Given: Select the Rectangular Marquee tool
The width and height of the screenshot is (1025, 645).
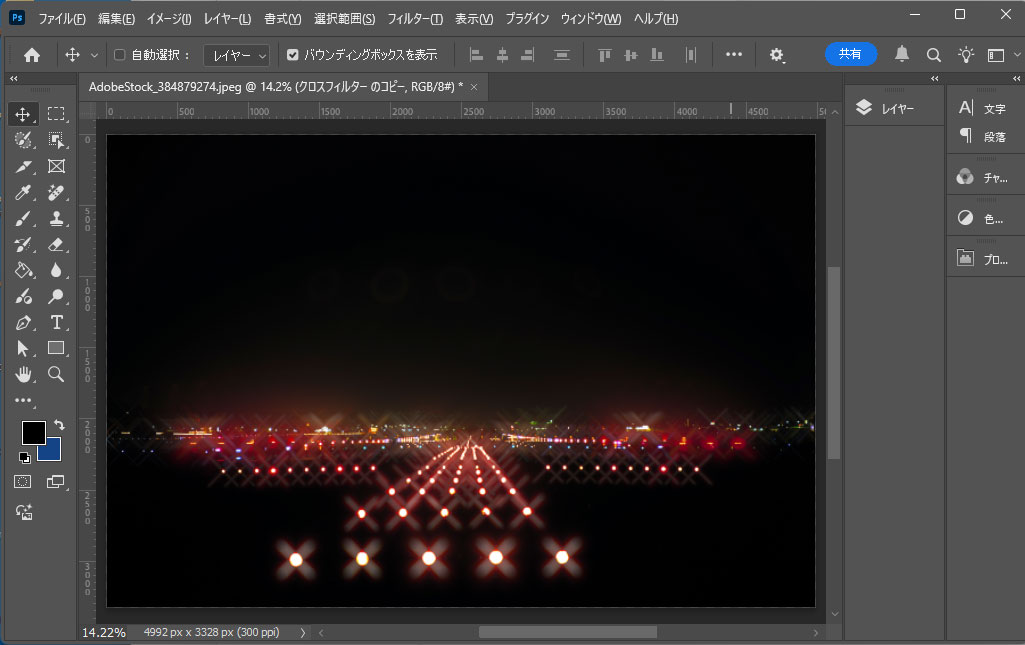Looking at the screenshot, I should point(56,114).
